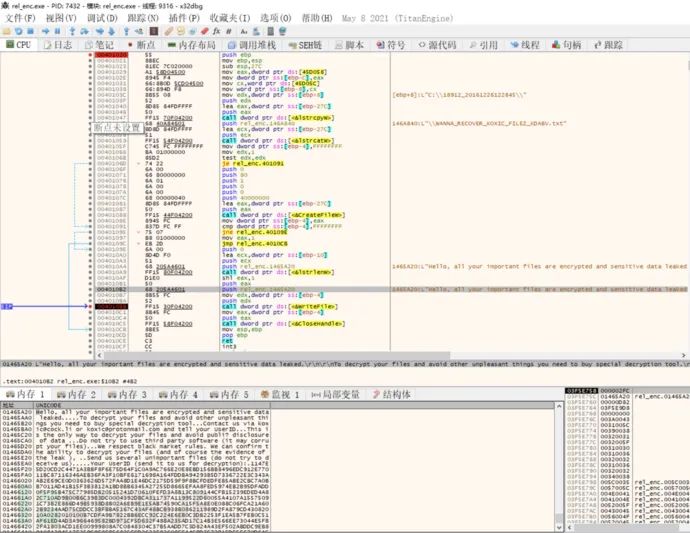Open the Patches bandage icon
Image resolution: width=690 pixels, height=533 pixels.
[169, 31]
